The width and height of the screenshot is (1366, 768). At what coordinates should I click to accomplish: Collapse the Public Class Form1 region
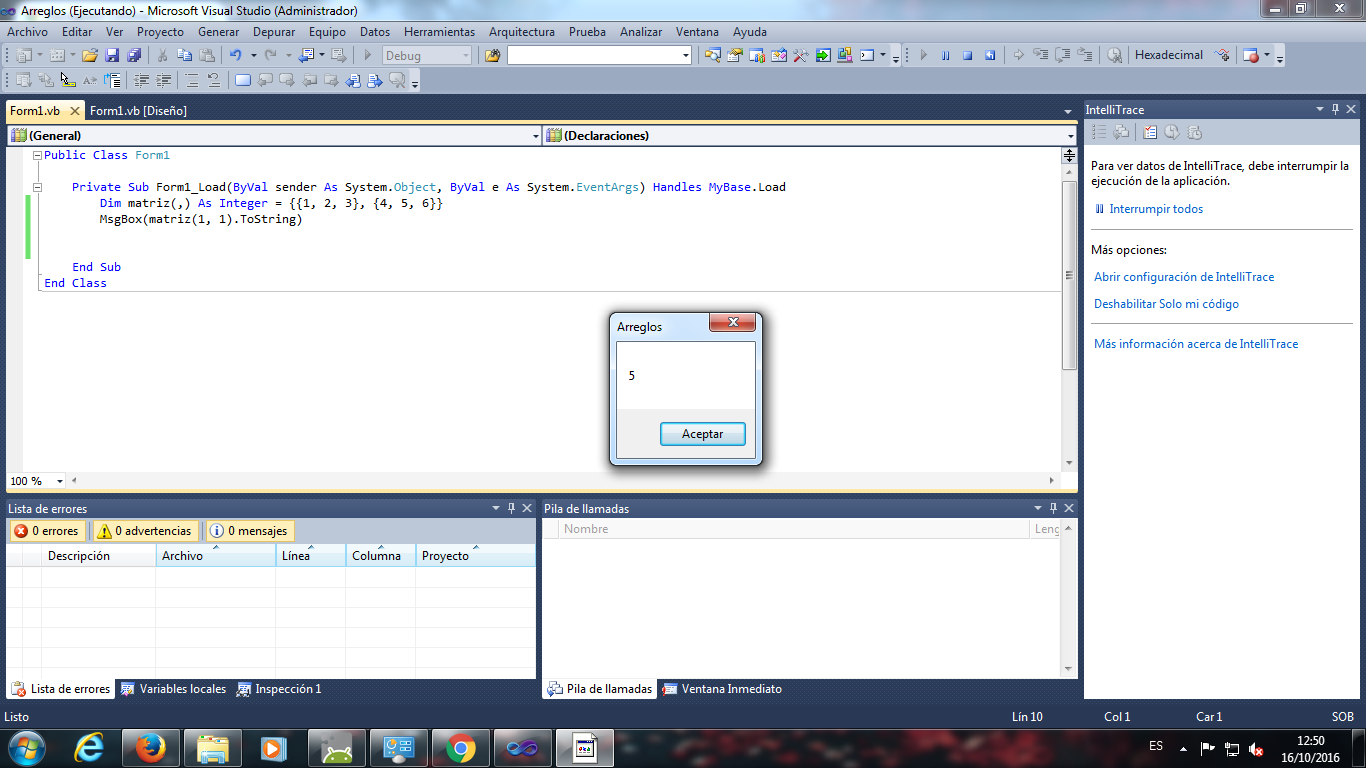coord(36,155)
